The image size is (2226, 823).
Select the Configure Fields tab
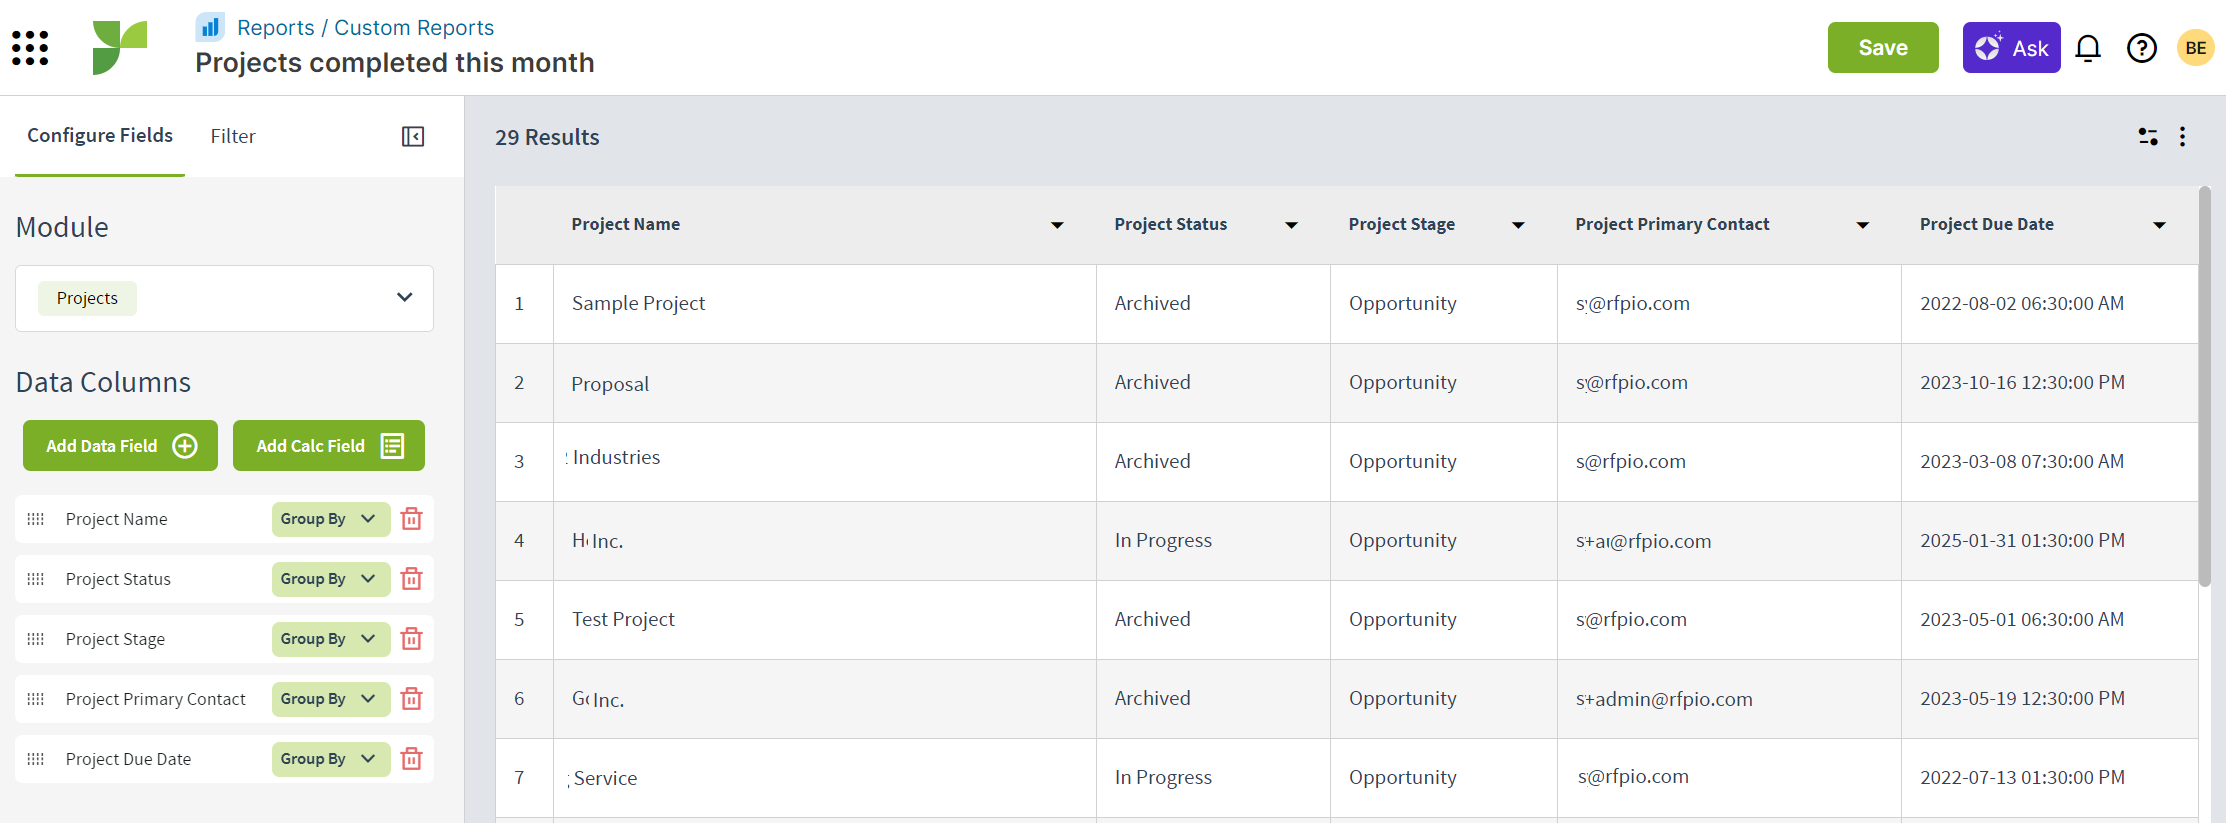pos(100,136)
